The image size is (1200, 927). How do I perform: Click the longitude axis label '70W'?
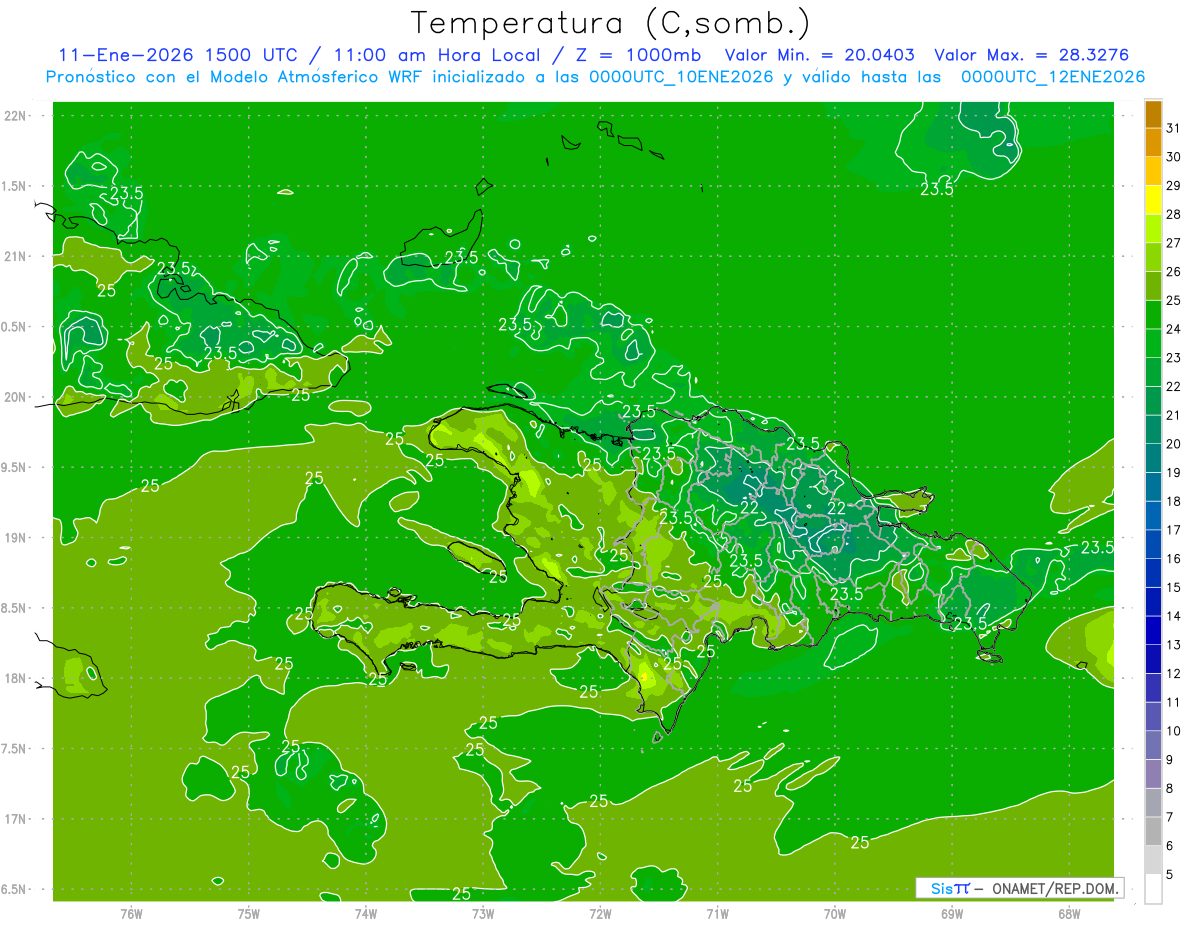point(835,913)
